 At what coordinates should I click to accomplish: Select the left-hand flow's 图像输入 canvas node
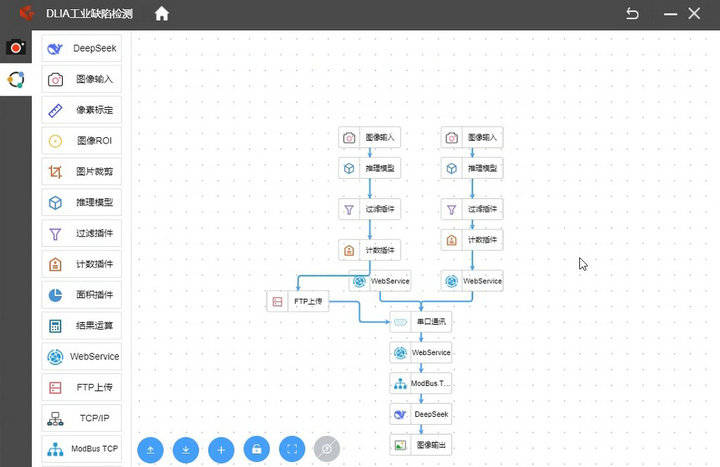coord(370,137)
